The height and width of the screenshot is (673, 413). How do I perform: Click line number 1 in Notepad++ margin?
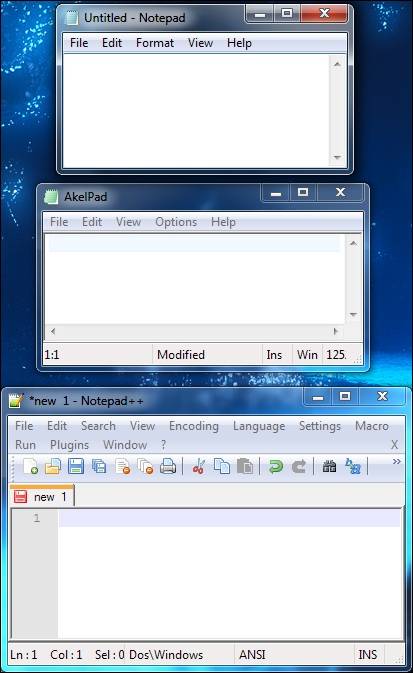click(36, 518)
